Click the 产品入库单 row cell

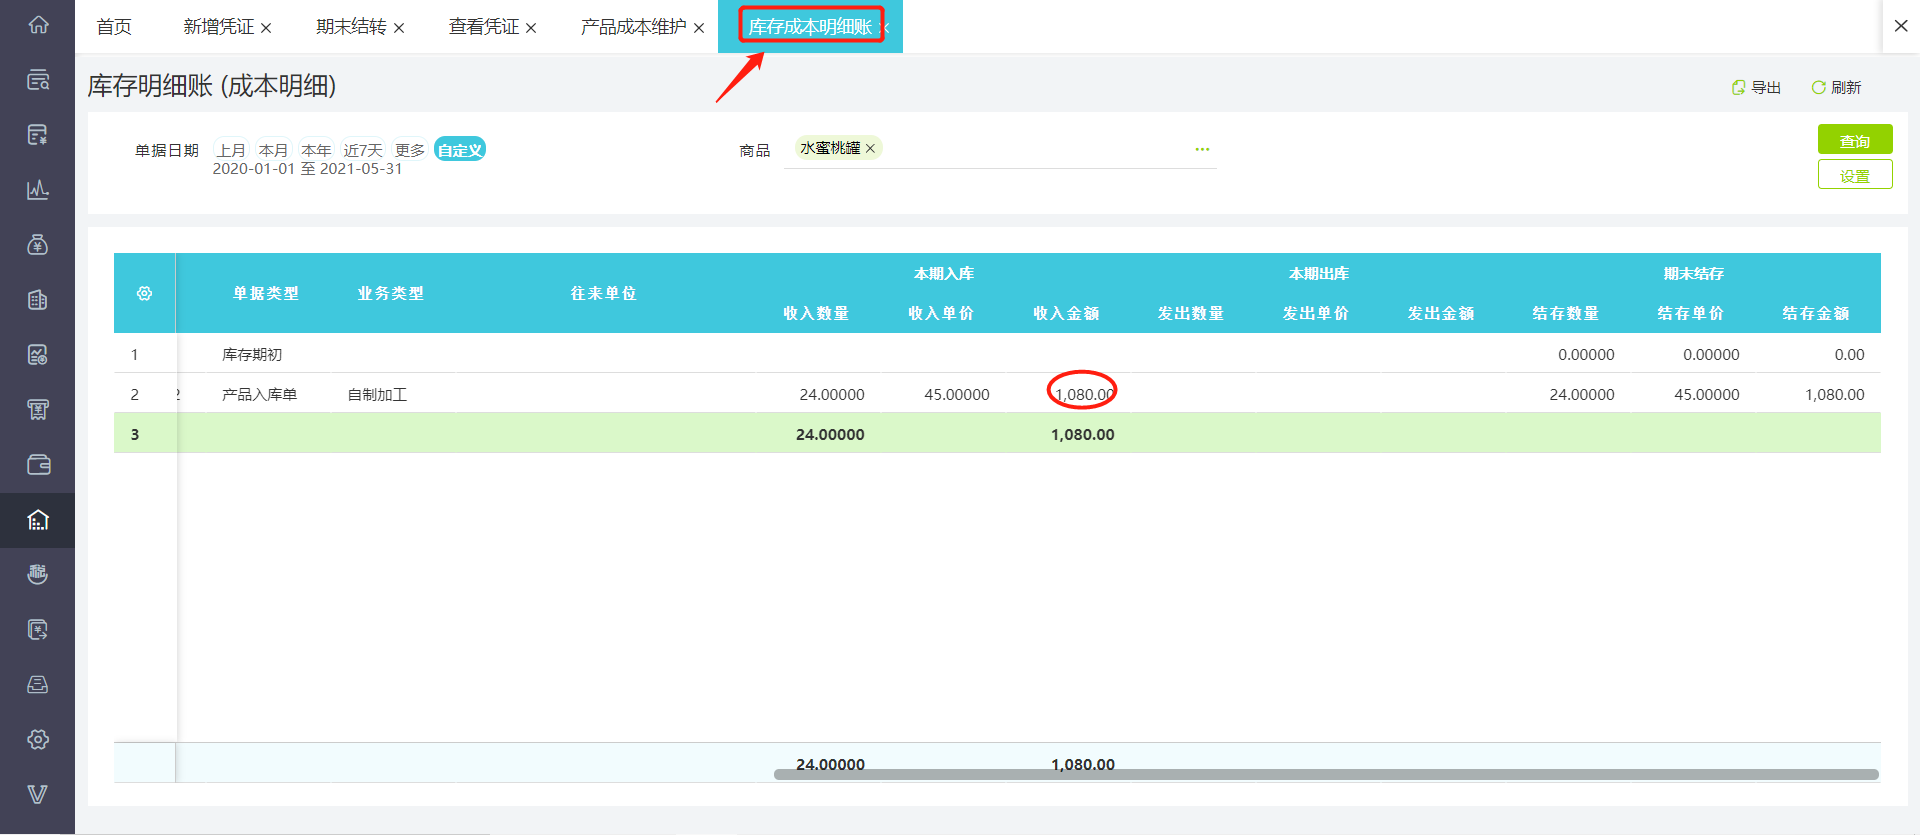coord(259,394)
